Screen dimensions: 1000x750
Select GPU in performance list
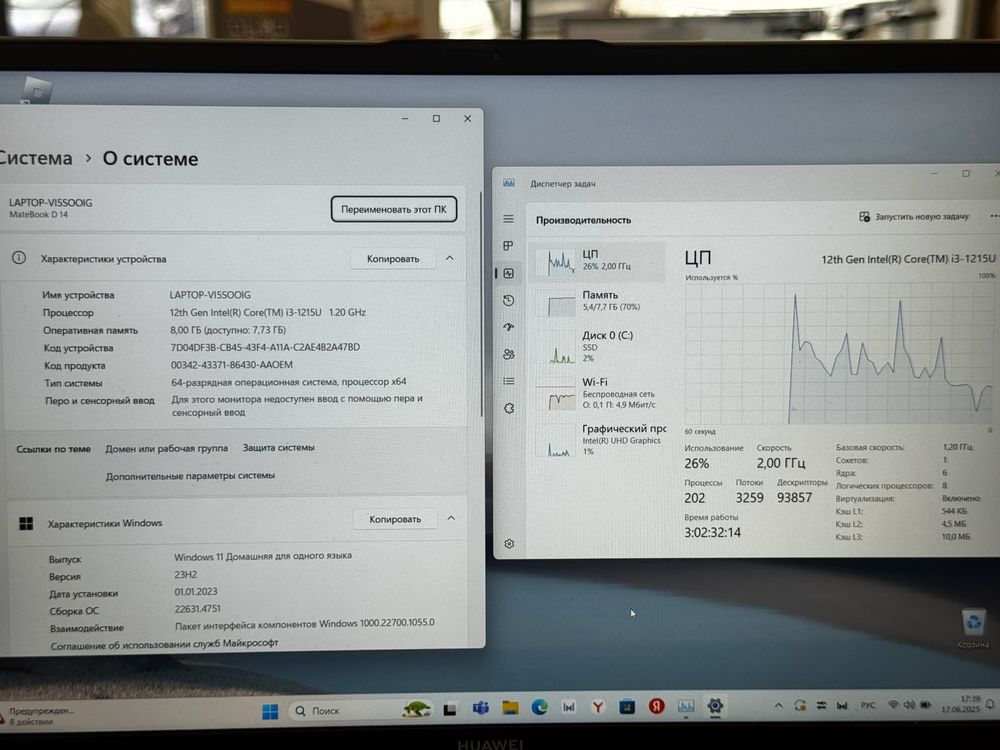coord(597,440)
